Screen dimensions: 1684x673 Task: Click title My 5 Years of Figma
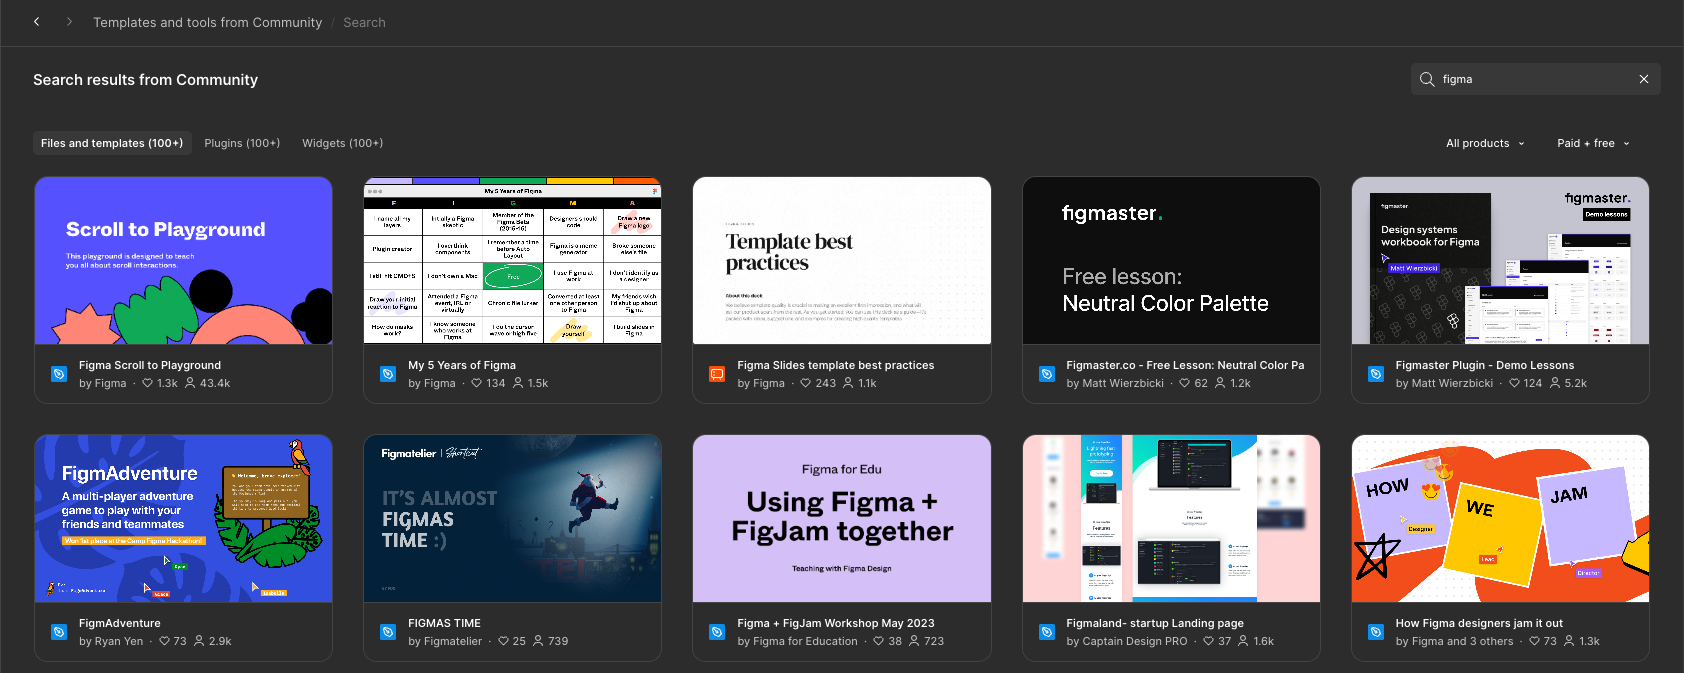click(462, 365)
